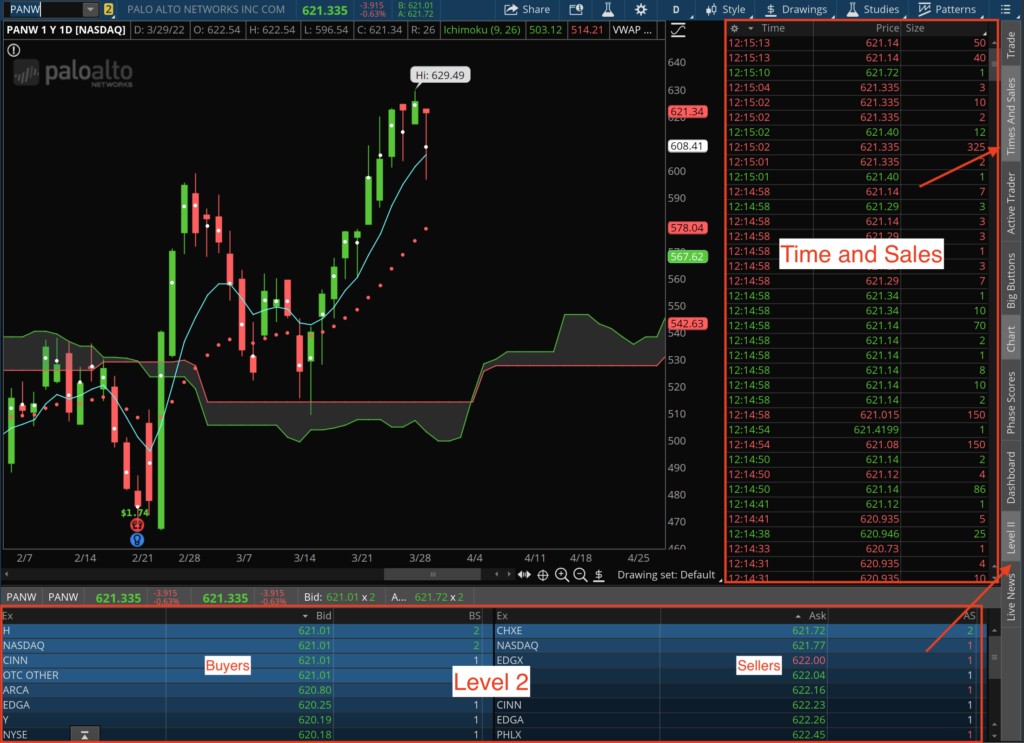Click the AS ask size column header
The height and width of the screenshot is (743, 1024).
click(969, 616)
